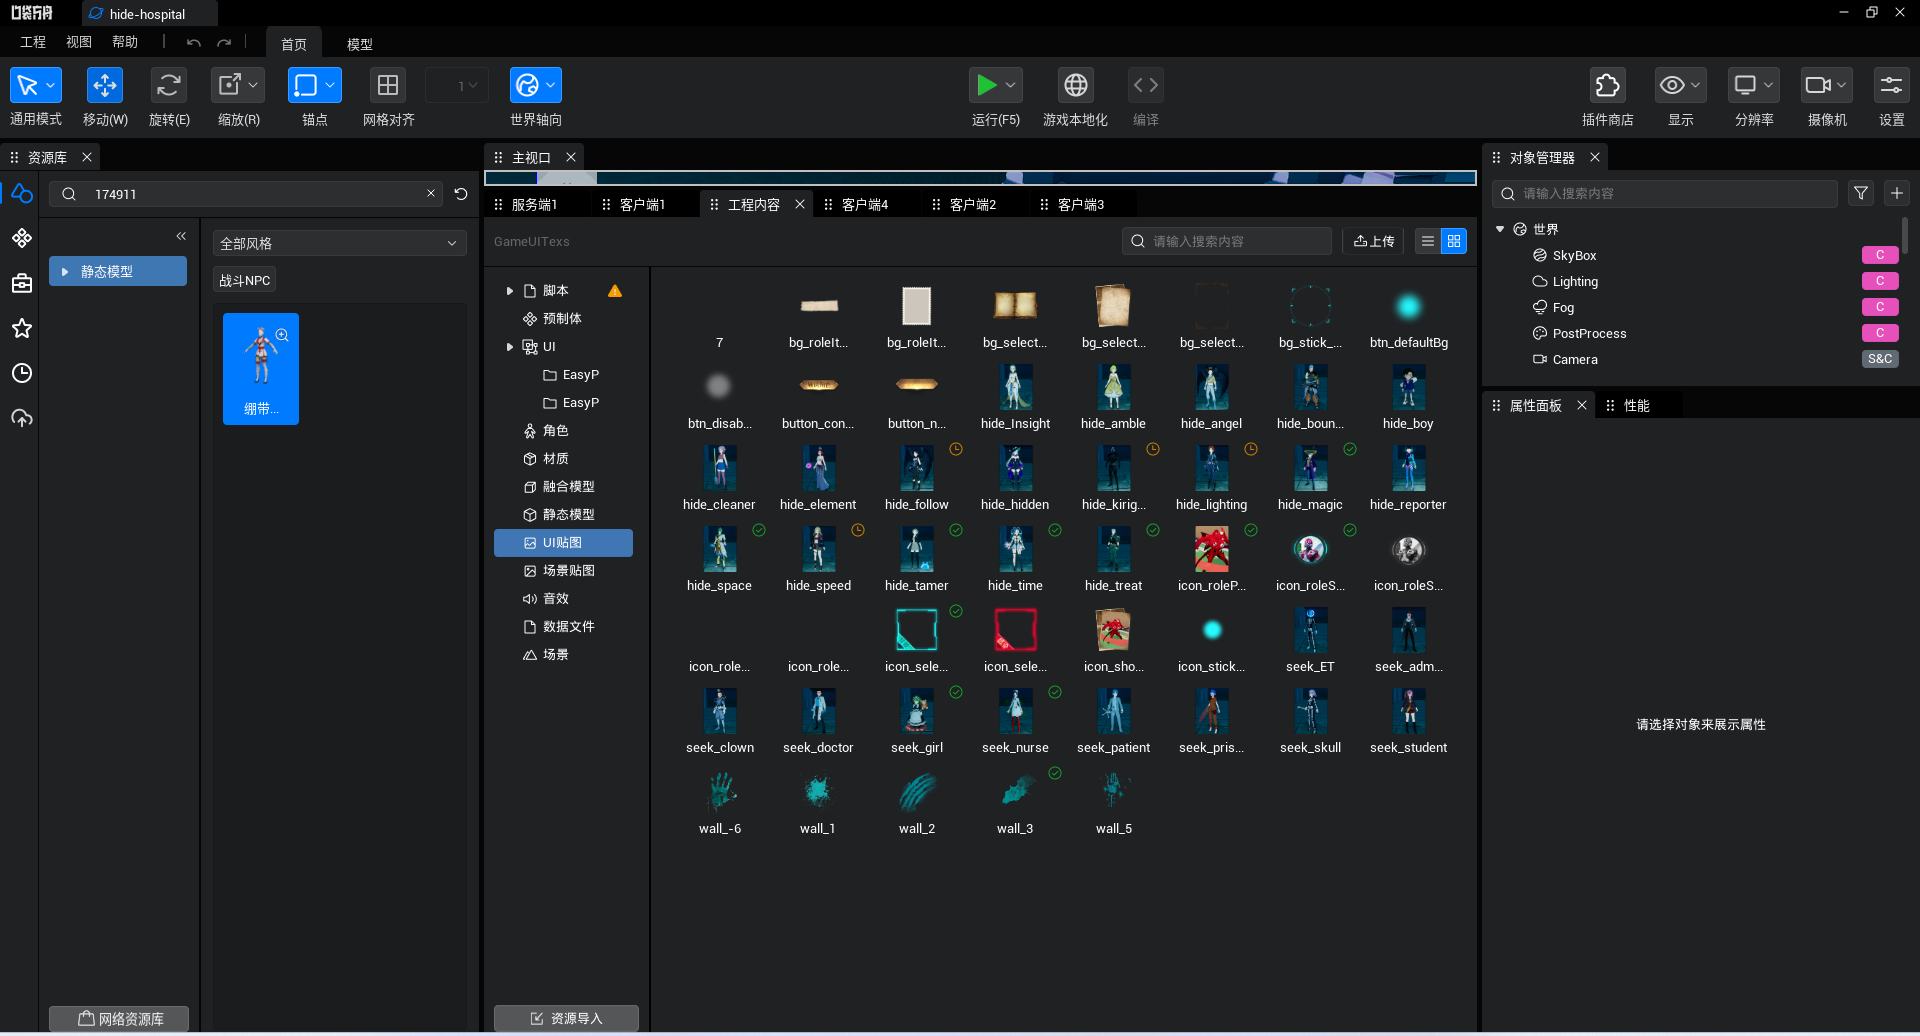
Task: Click the camera tool icon
Action: [1818, 85]
